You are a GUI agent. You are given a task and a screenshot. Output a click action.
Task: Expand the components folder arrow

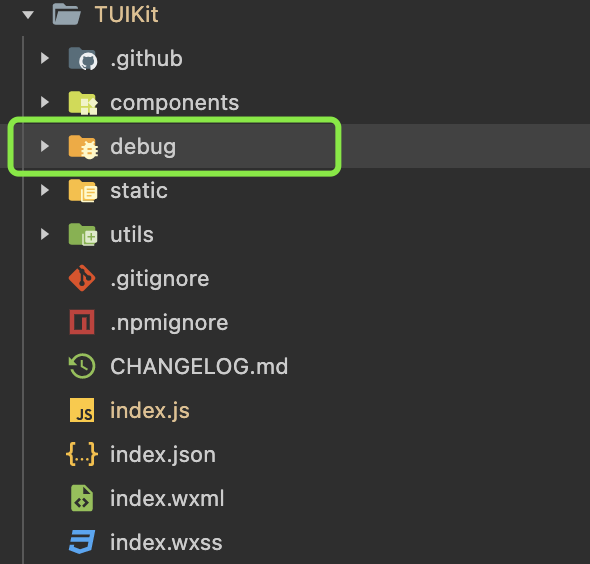click(x=45, y=102)
